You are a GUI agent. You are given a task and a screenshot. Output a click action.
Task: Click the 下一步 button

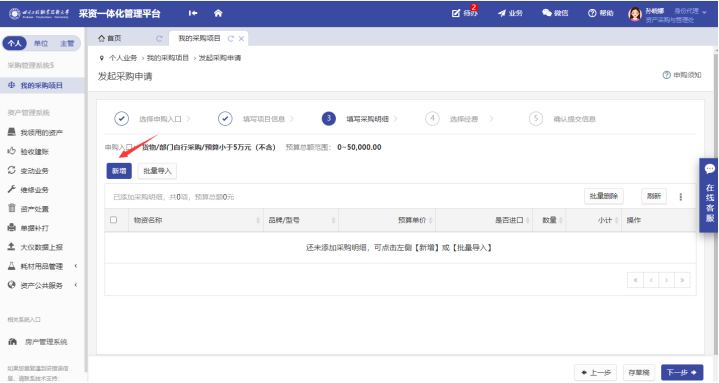(x=682, y=372)
